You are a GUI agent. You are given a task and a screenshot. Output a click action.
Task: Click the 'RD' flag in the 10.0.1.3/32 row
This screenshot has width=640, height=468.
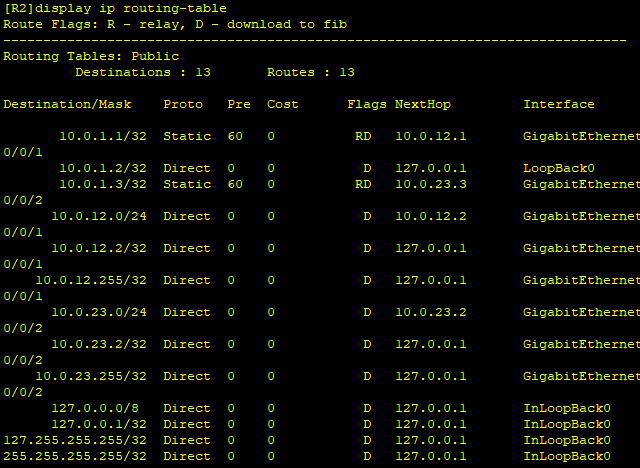(363, 184)
